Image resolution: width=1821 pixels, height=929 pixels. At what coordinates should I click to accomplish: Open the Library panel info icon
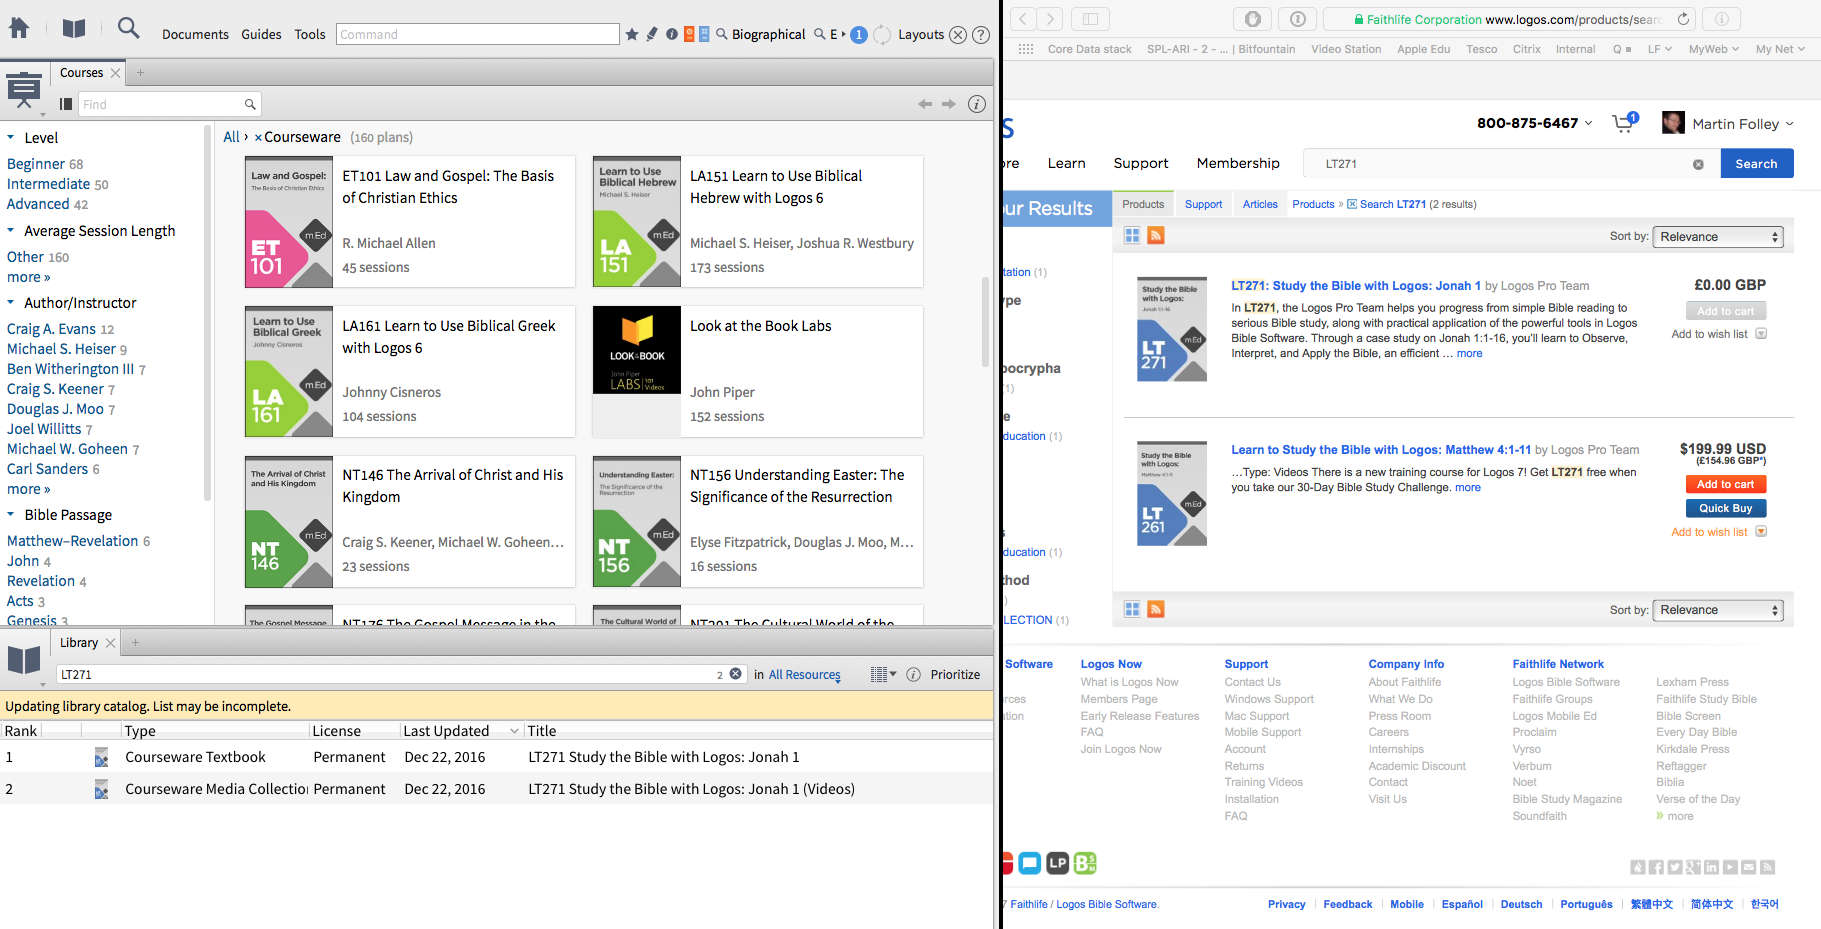pos(913,675)
